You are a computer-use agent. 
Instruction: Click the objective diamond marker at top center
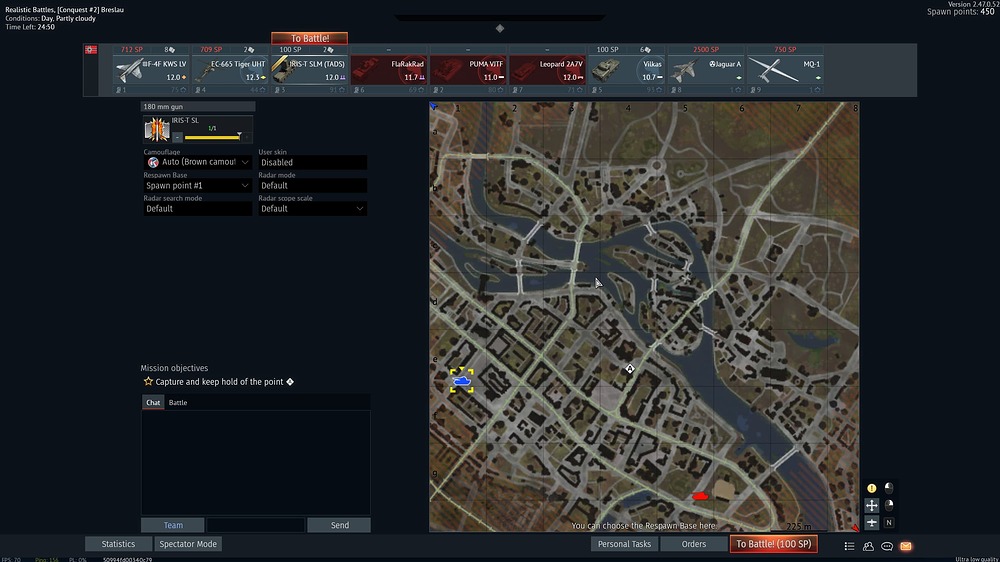pos(500,28)
